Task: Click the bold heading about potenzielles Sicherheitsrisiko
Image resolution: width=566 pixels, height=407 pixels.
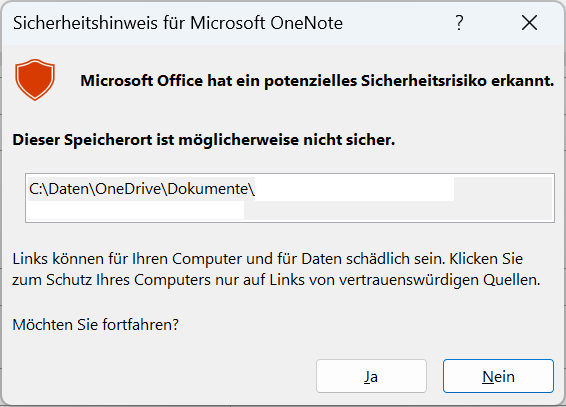Action: click(x=317, y=81)
